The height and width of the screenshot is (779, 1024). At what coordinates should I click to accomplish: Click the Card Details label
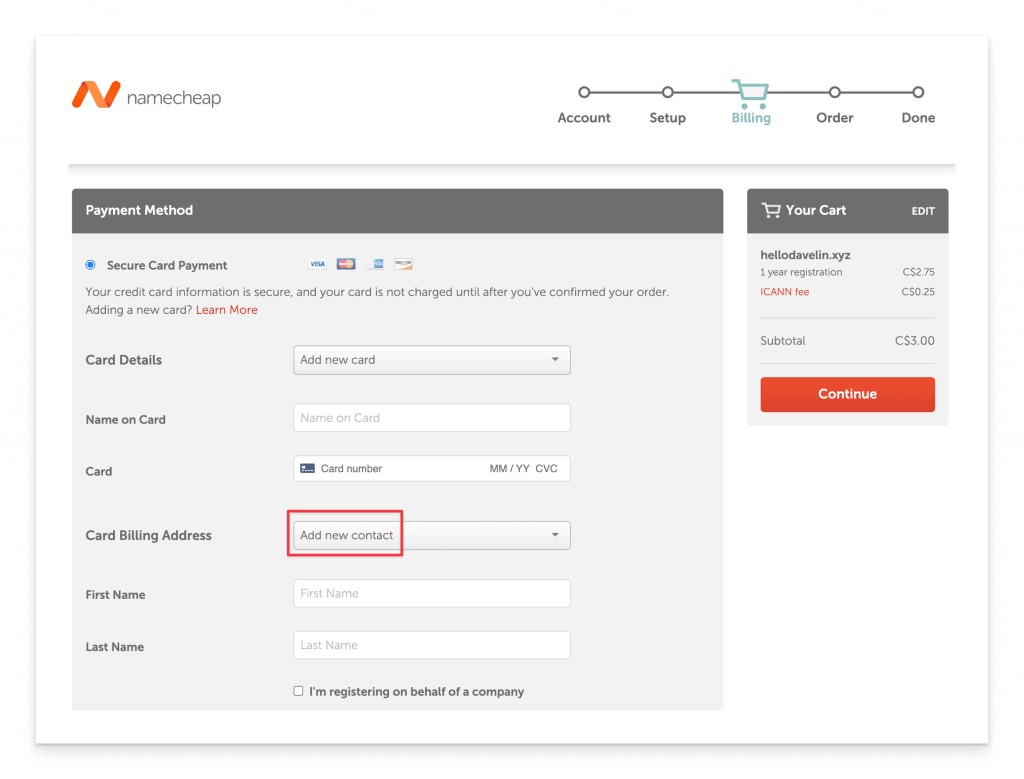[x=123, y=360]
